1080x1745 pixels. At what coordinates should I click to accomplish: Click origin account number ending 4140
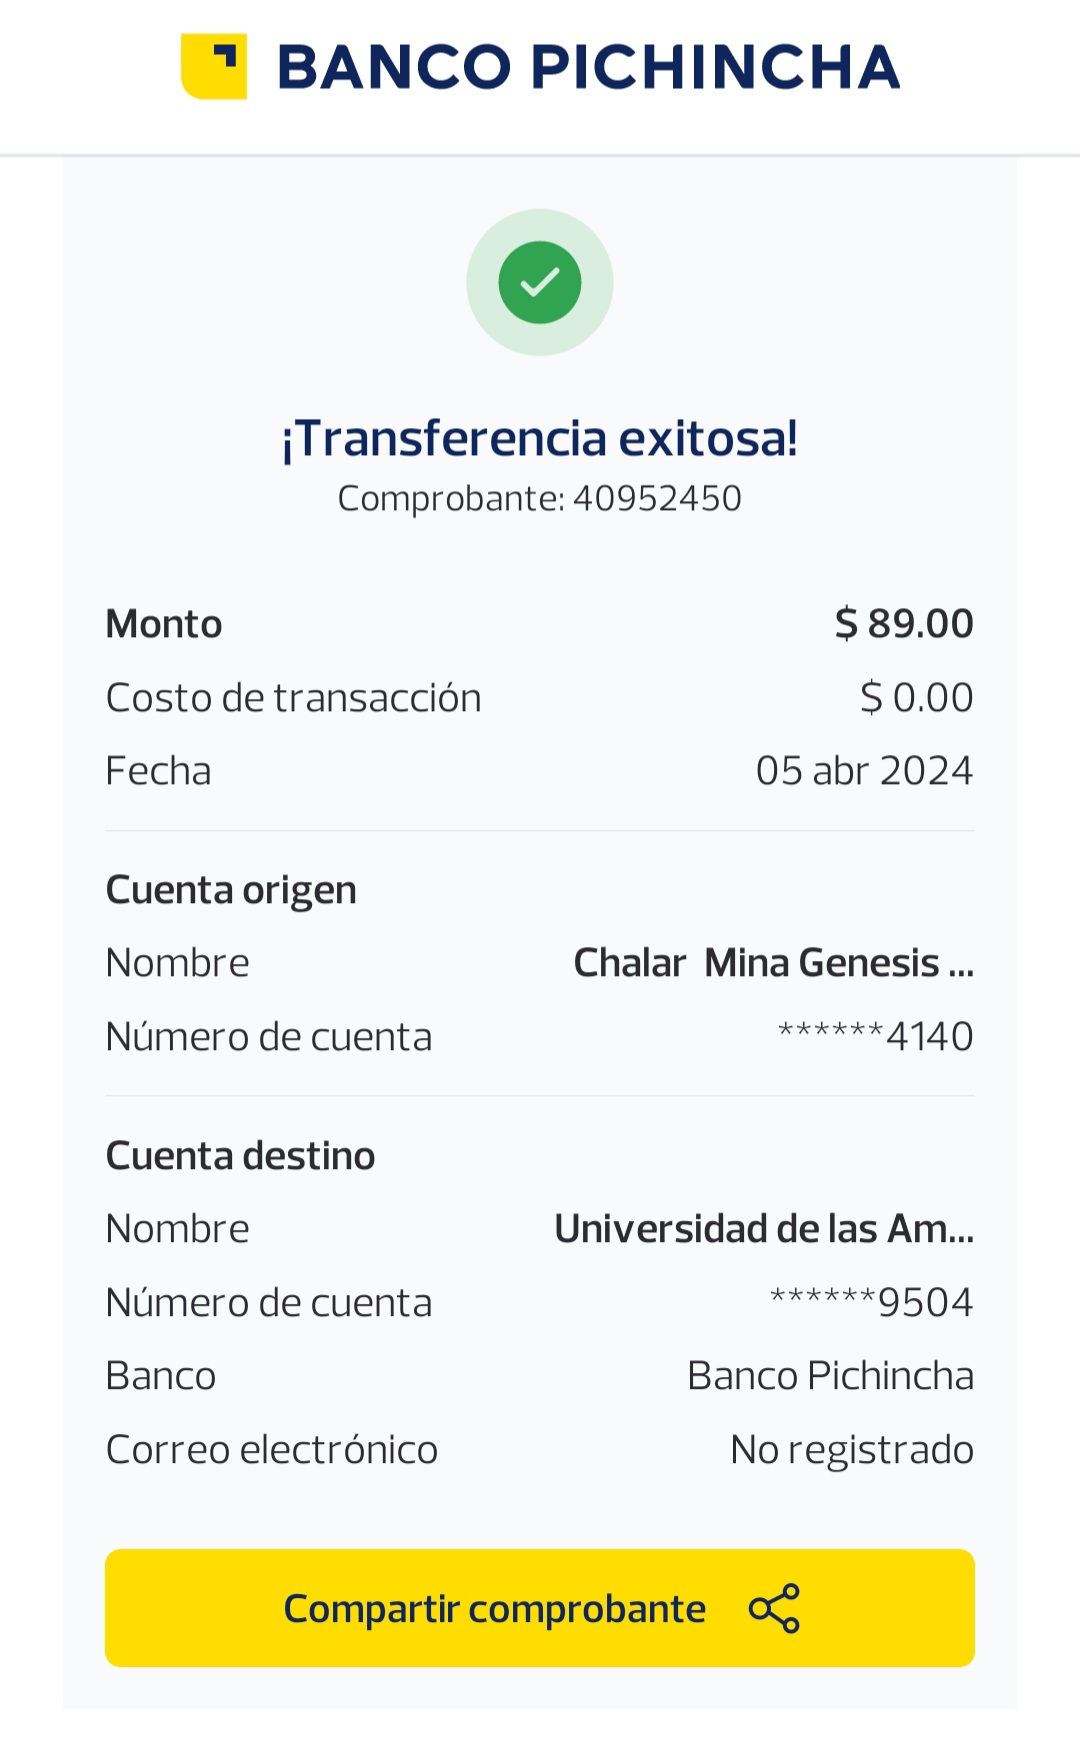coord(875,1036)
